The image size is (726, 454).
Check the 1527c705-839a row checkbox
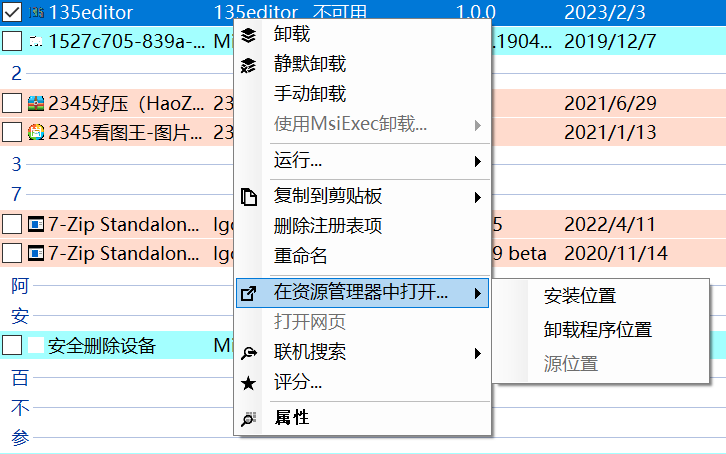(x=12, y=41)
